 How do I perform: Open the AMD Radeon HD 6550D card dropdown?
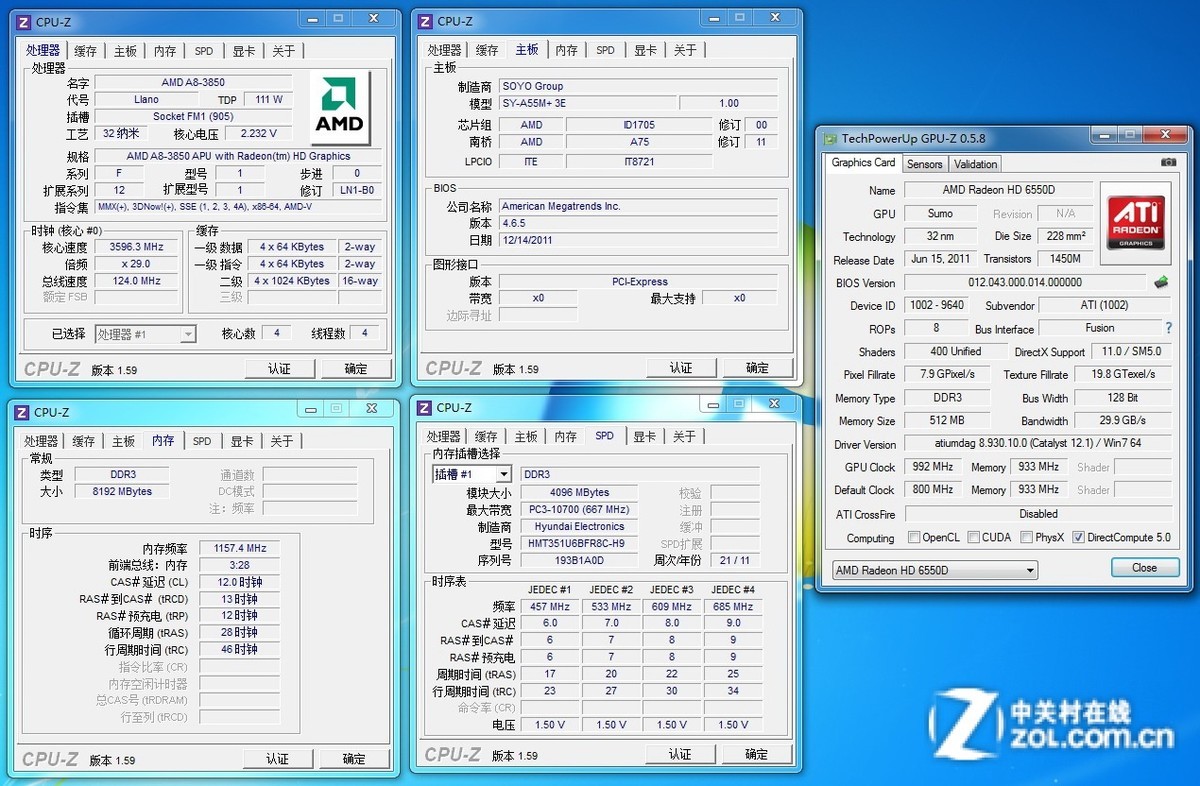pos(935,570)
